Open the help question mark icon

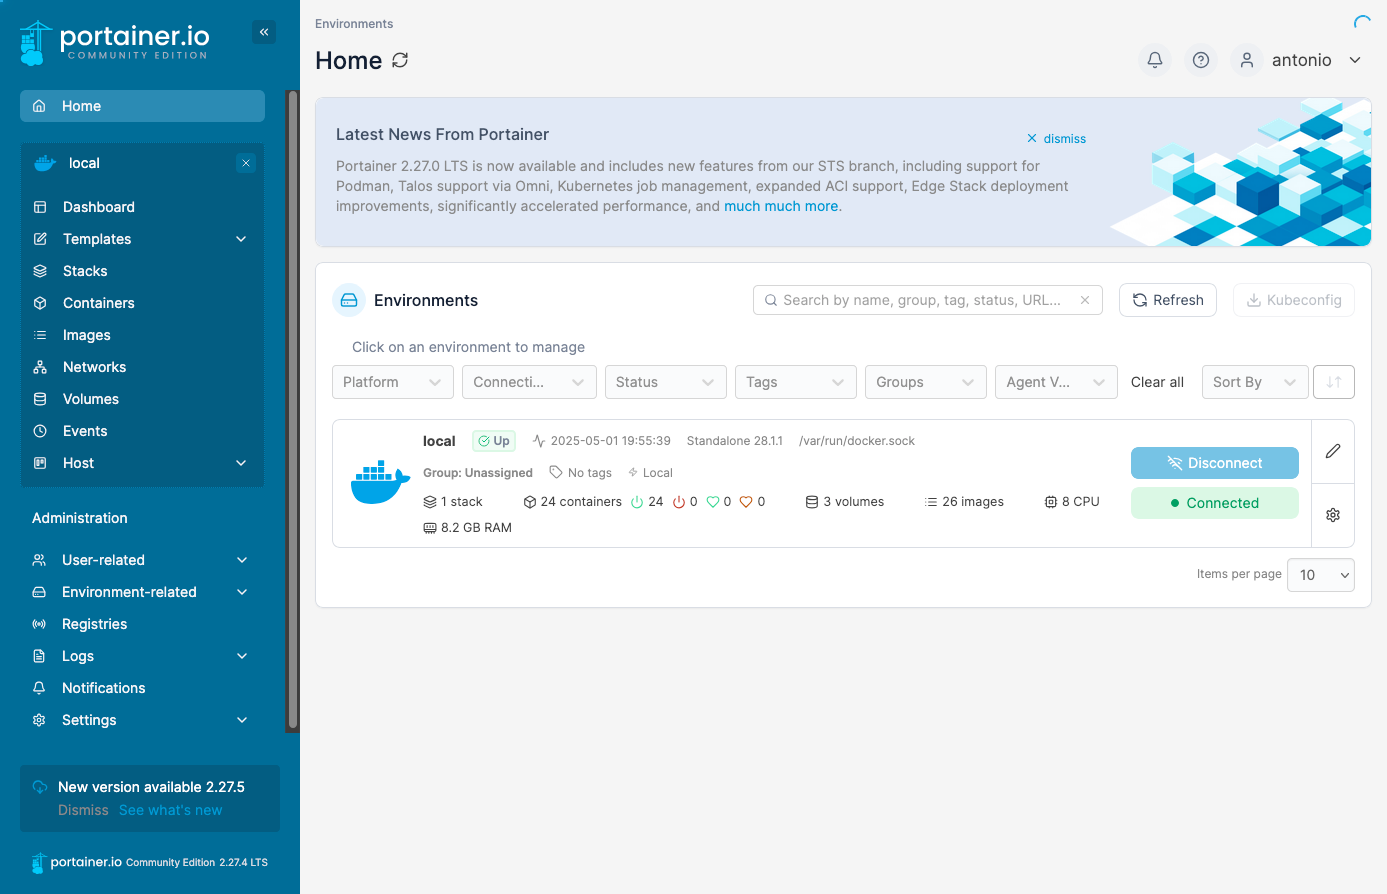tap(1201, 60)
